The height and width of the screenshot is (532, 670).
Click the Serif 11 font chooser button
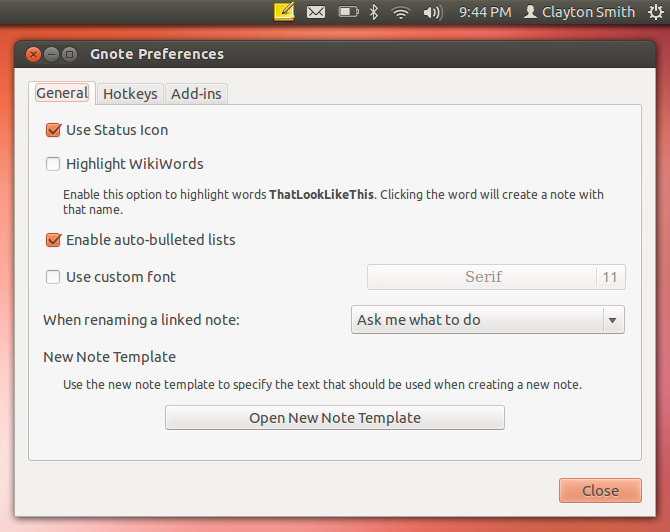[x=496, y=277]
